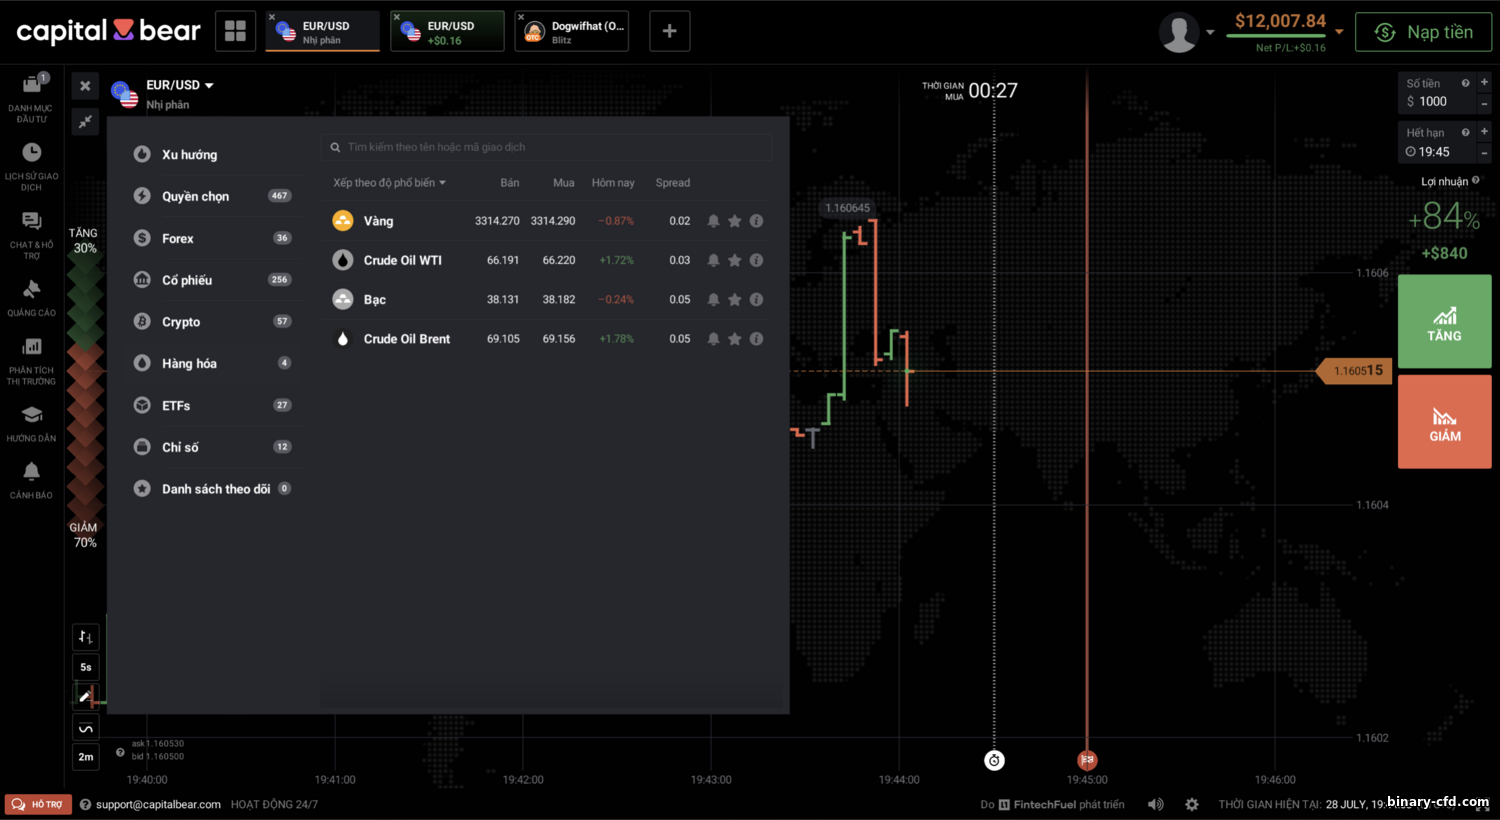Open the sort by popularity dropdown
The width and height of the screenshot is (1500, 820).
coord(389,183)
